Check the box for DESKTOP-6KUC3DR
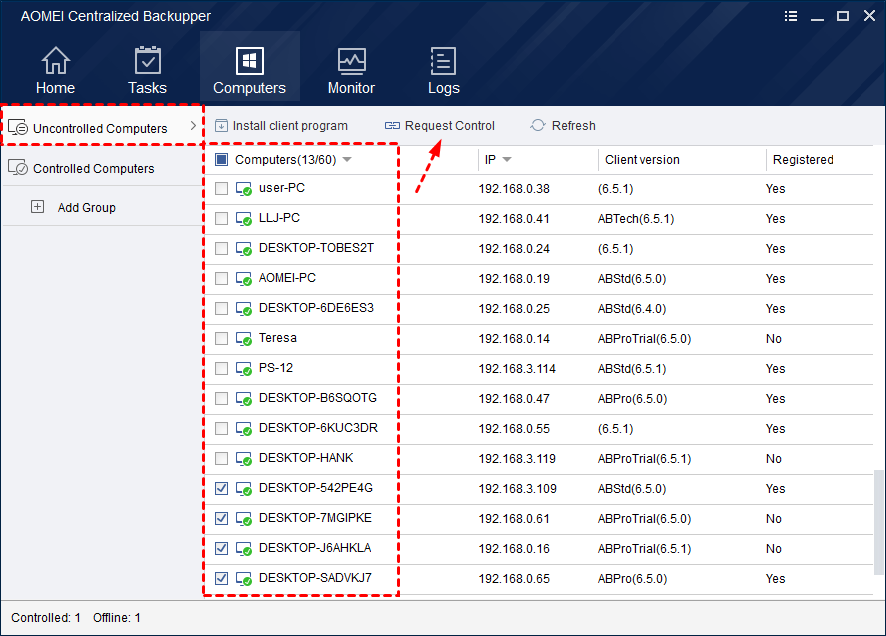Viewport: 886px width, 636px height. pos(222,429)
